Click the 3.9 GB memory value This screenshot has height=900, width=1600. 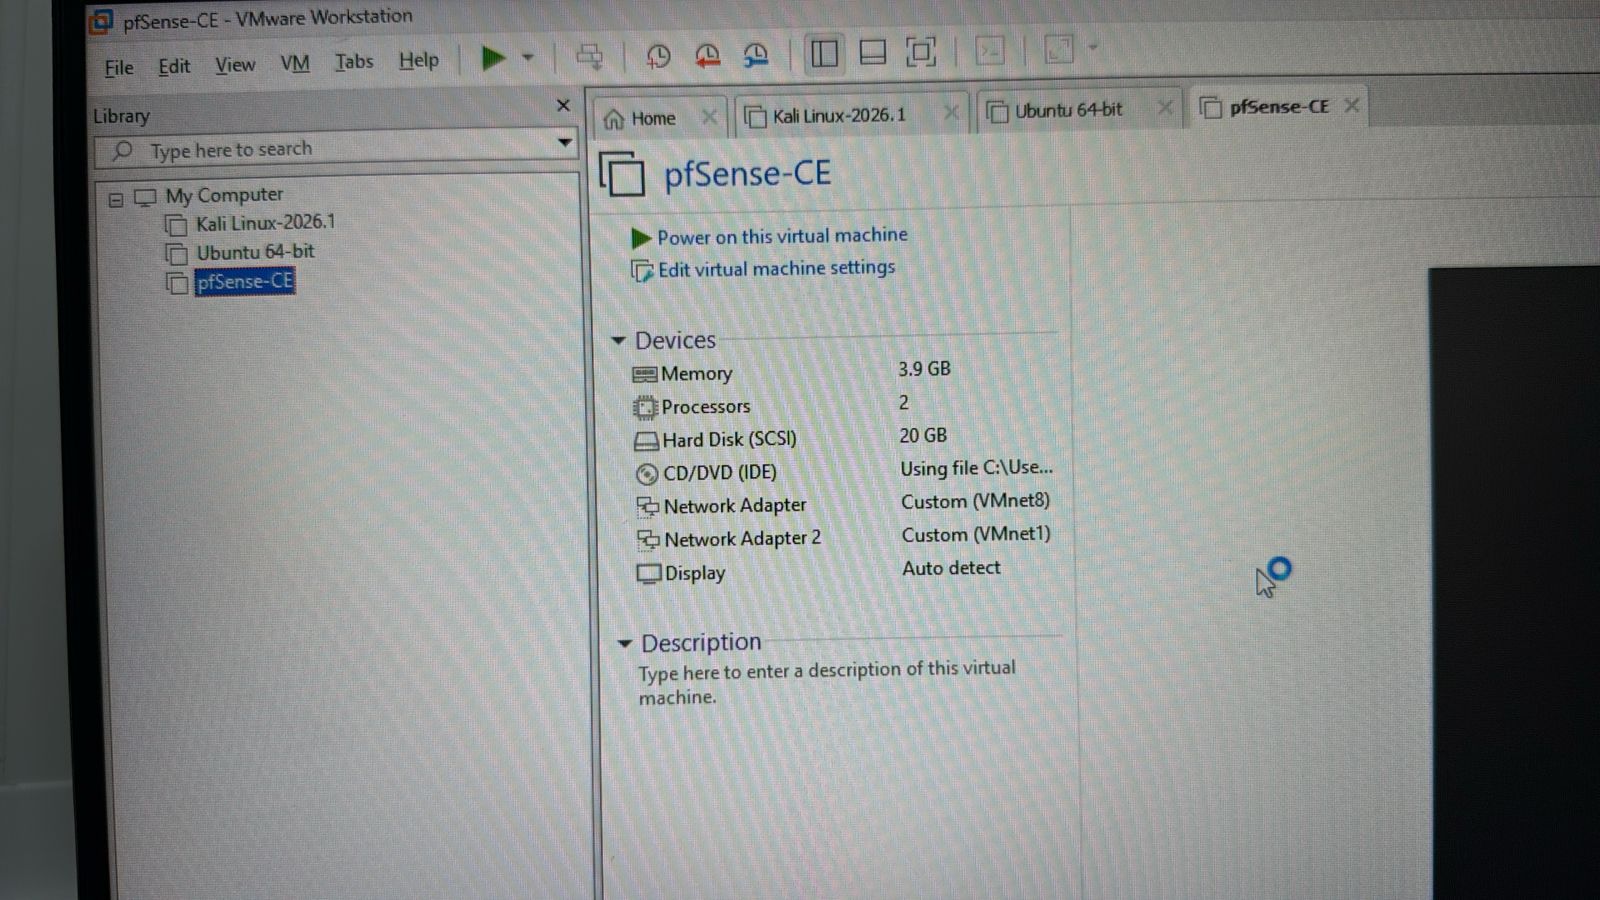click(924, 369)
